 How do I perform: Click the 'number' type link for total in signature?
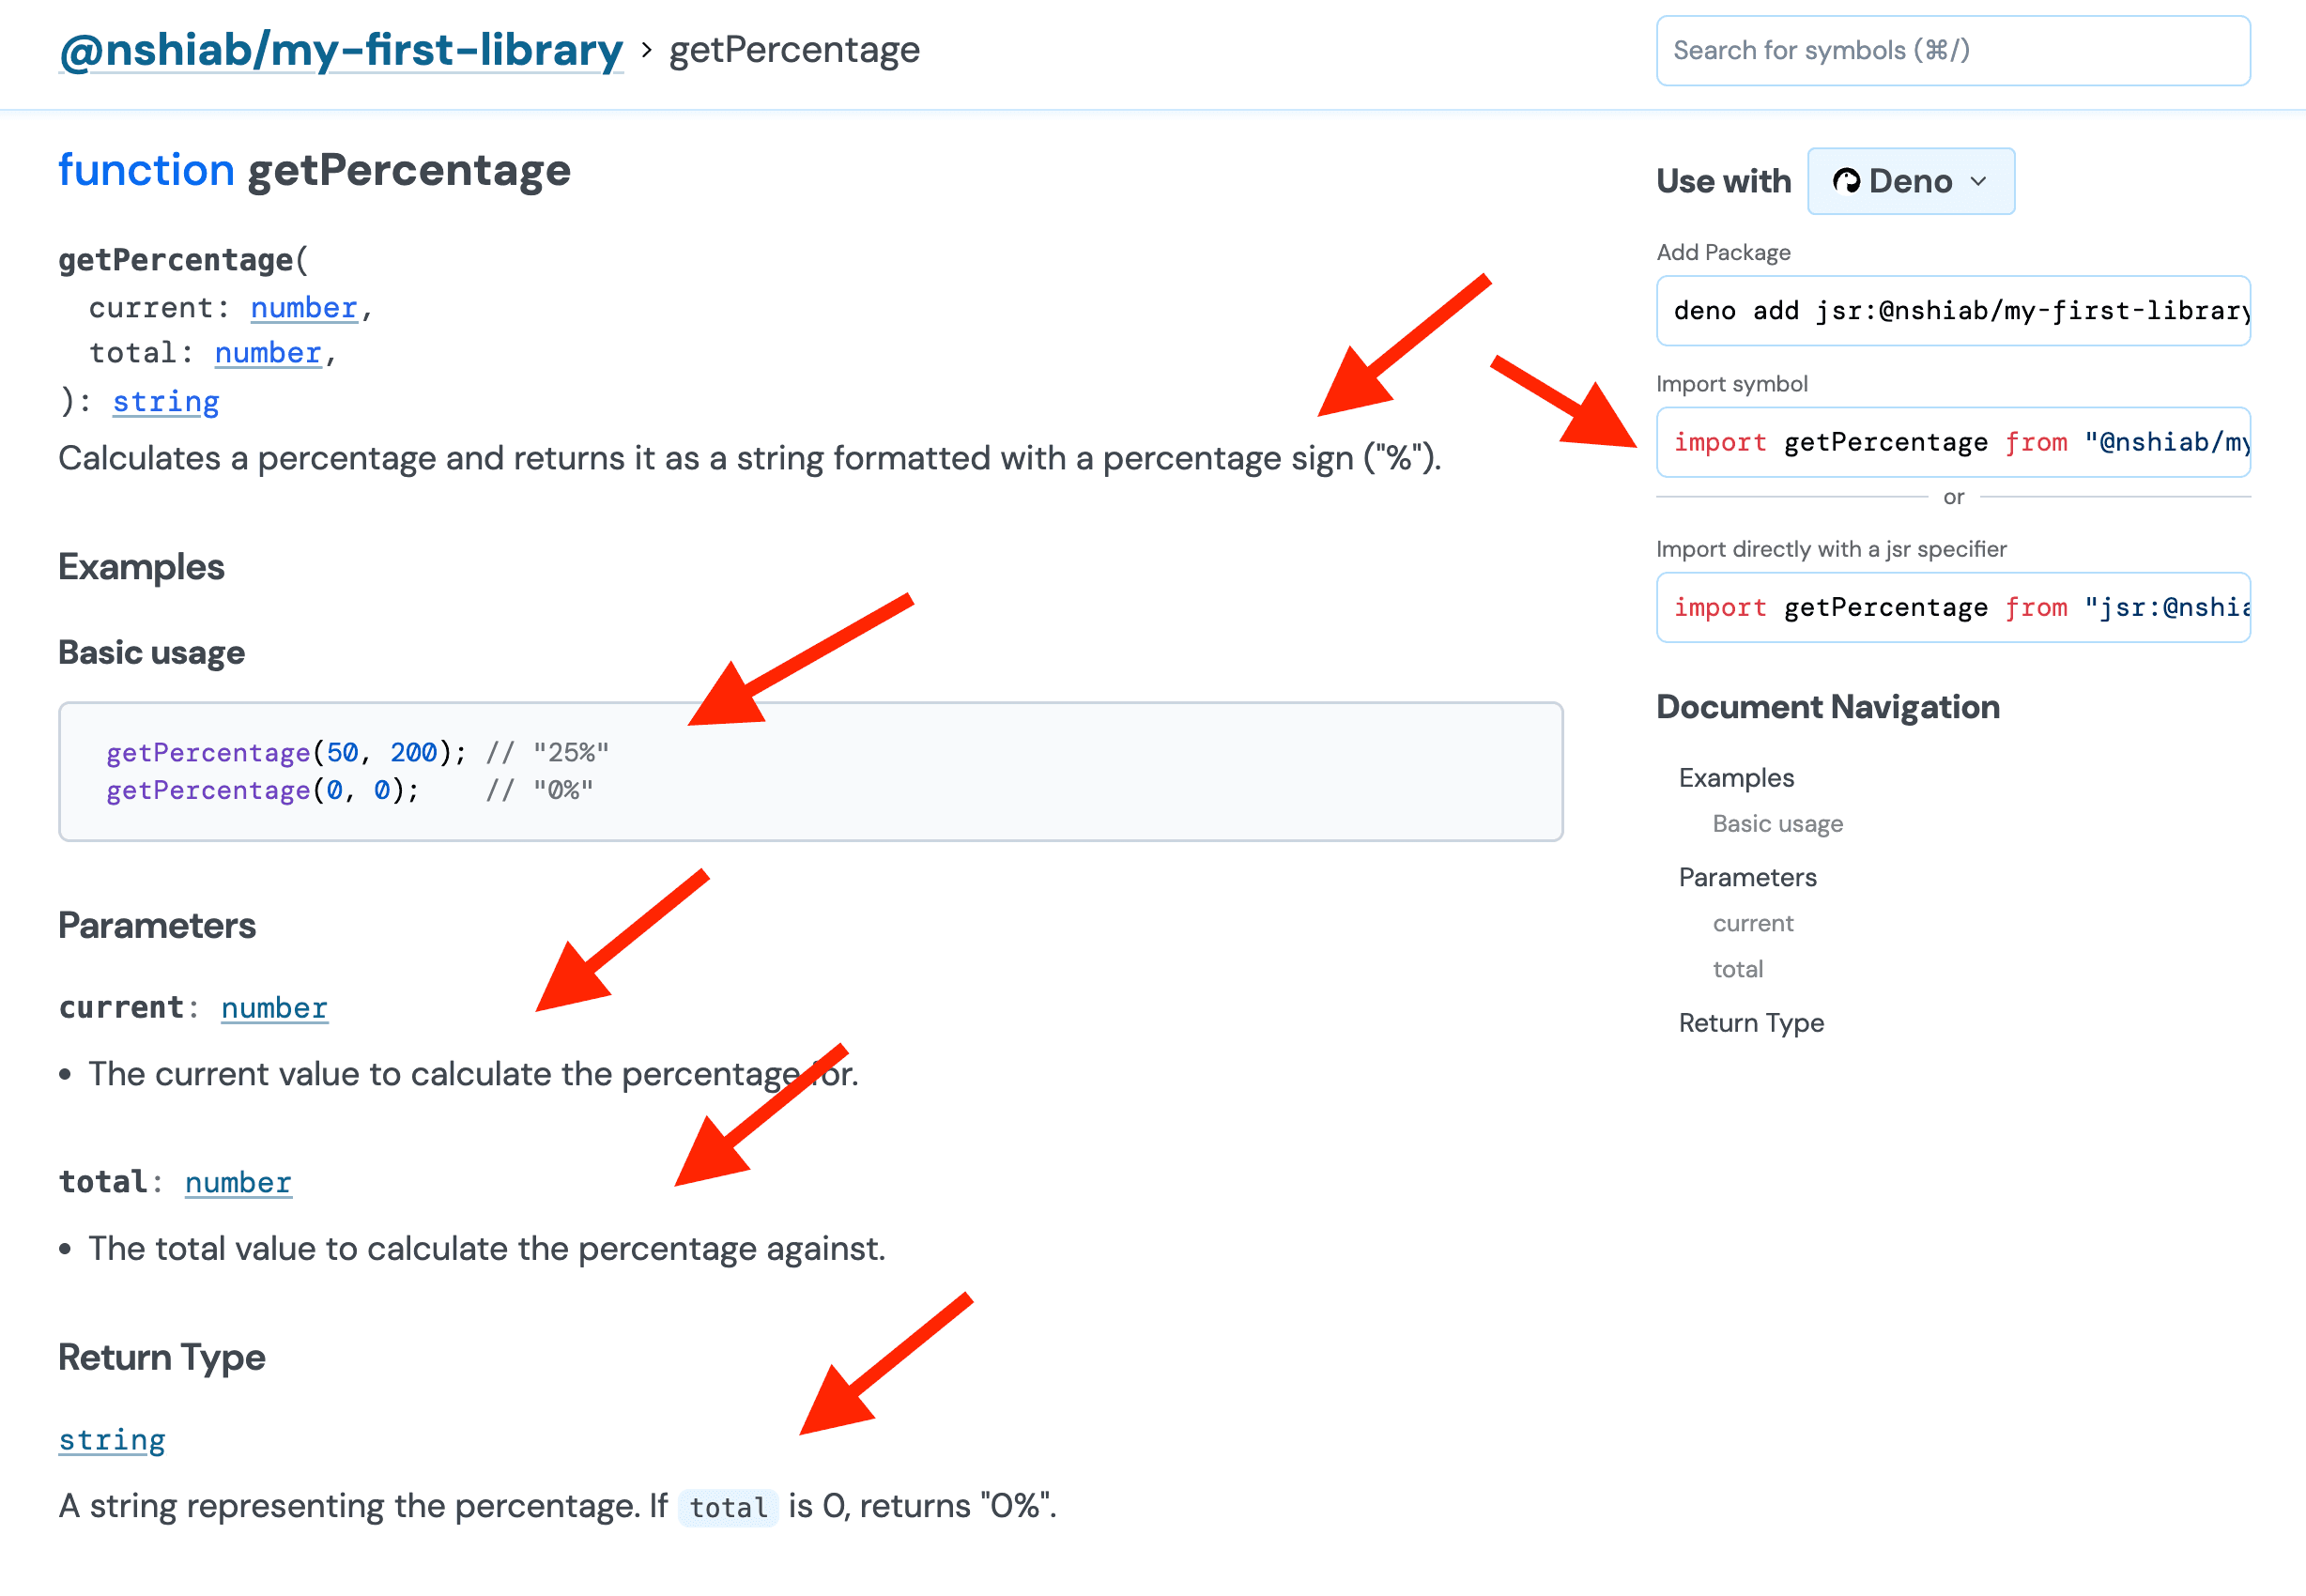coord(267,353)
